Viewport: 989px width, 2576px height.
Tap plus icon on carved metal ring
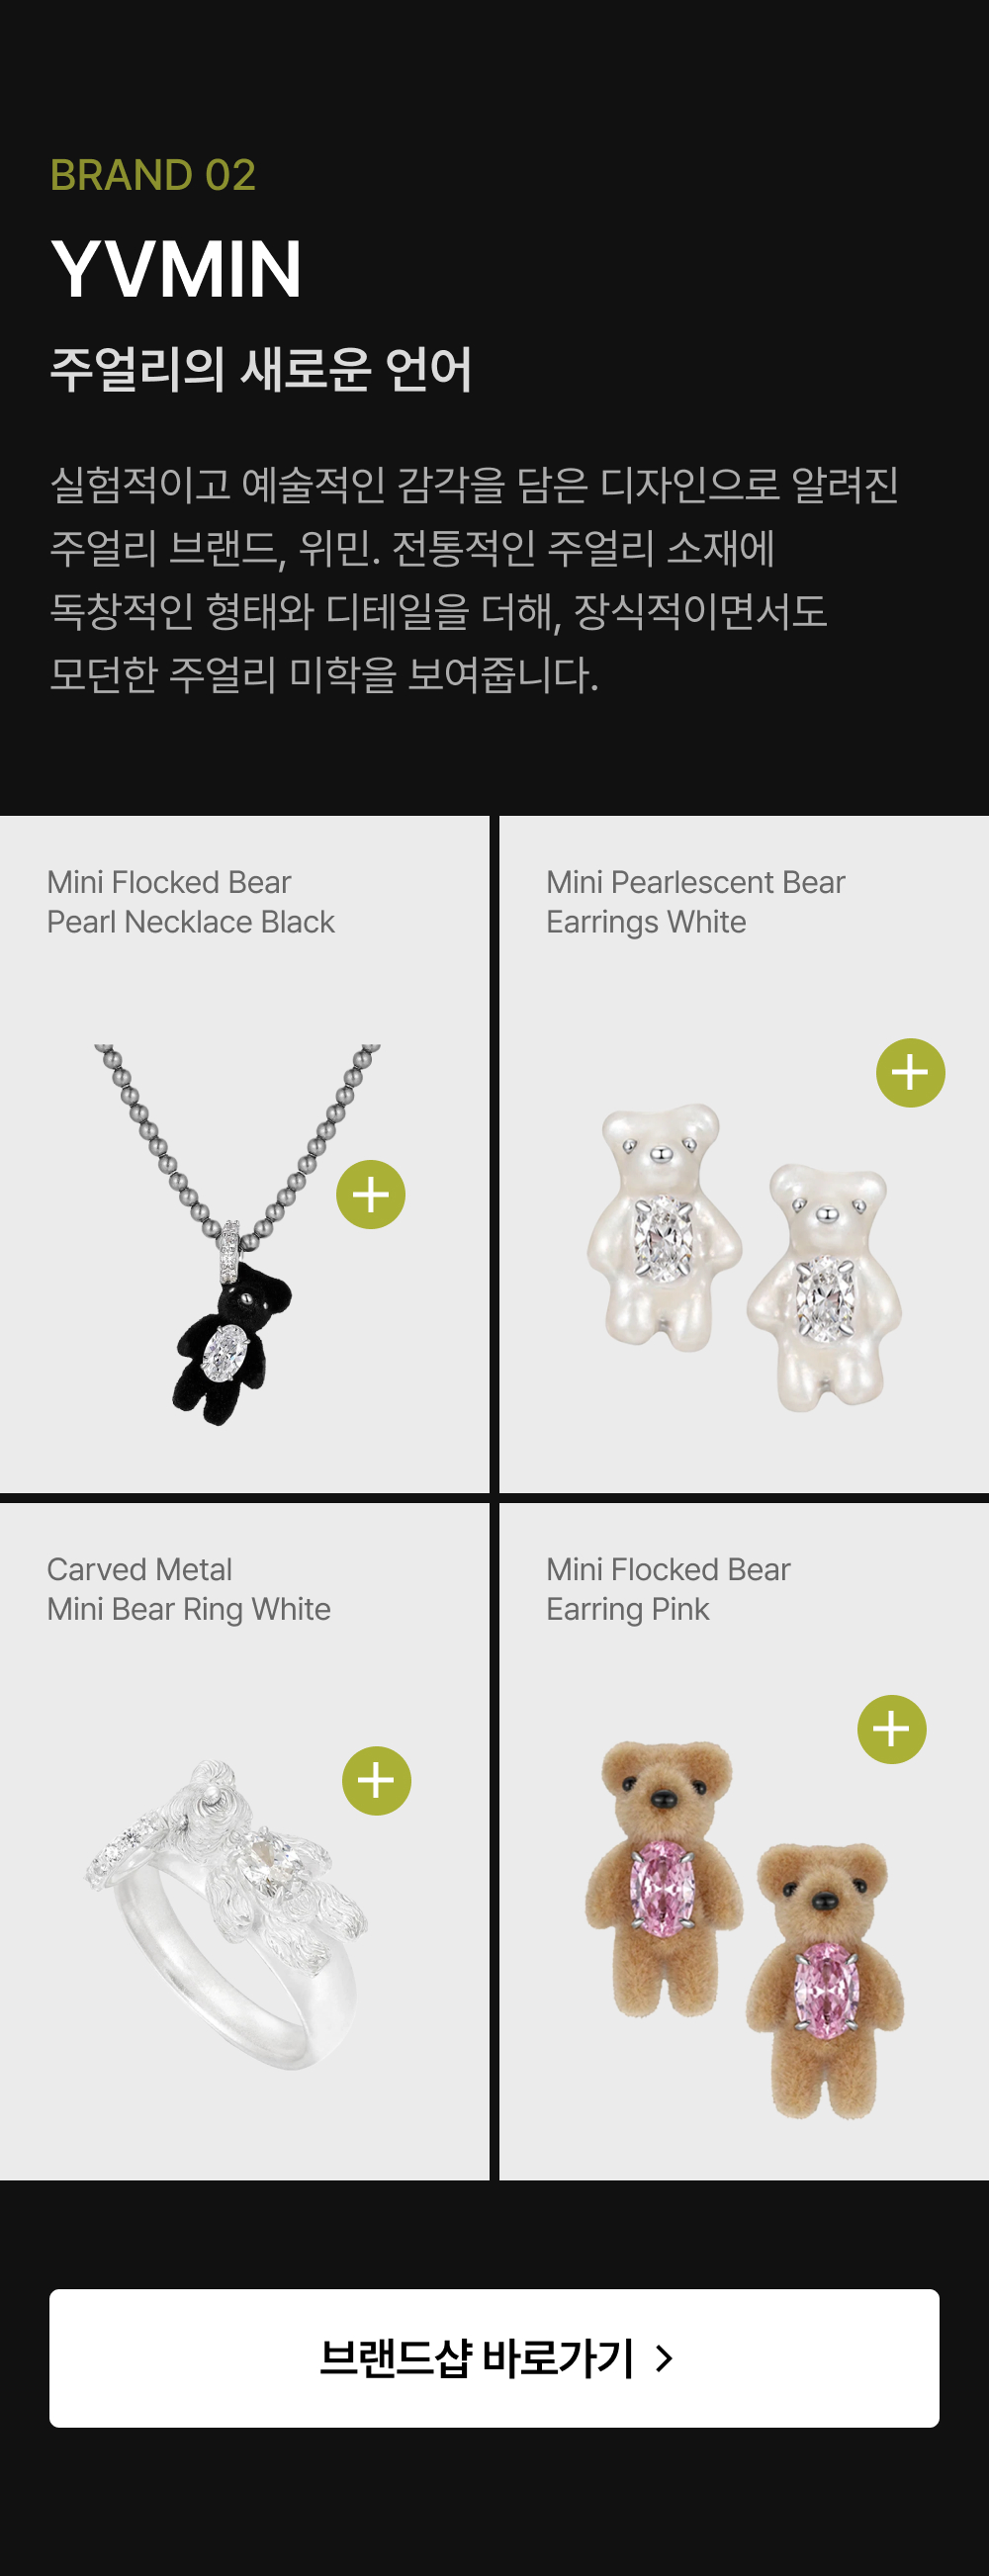[377, 1781]
